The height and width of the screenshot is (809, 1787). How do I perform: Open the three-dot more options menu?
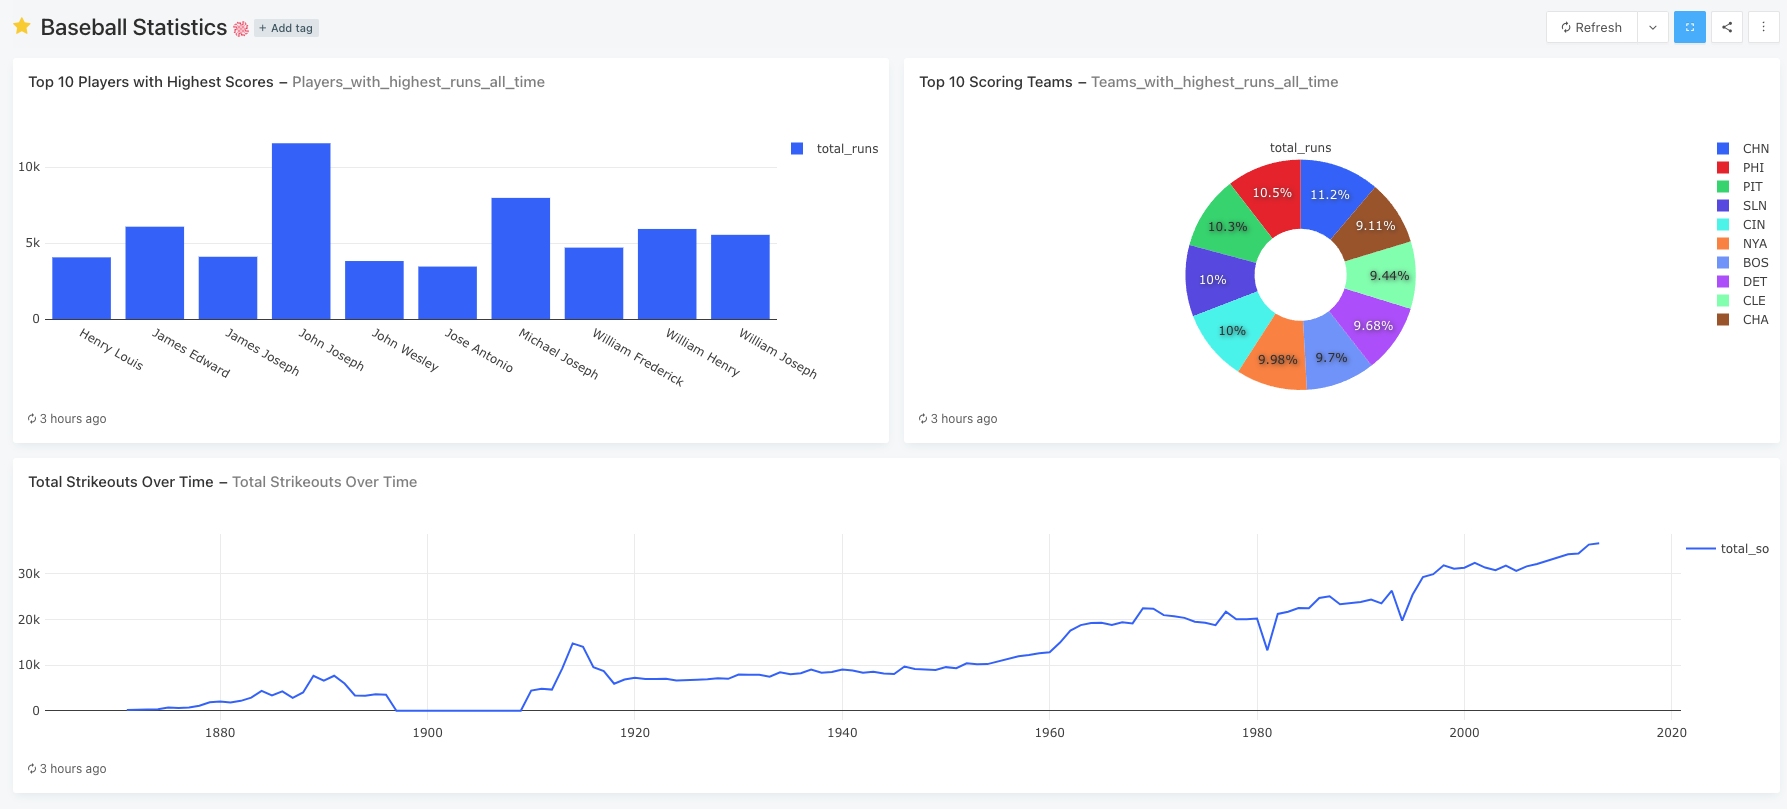click(x=1763, y=27)
